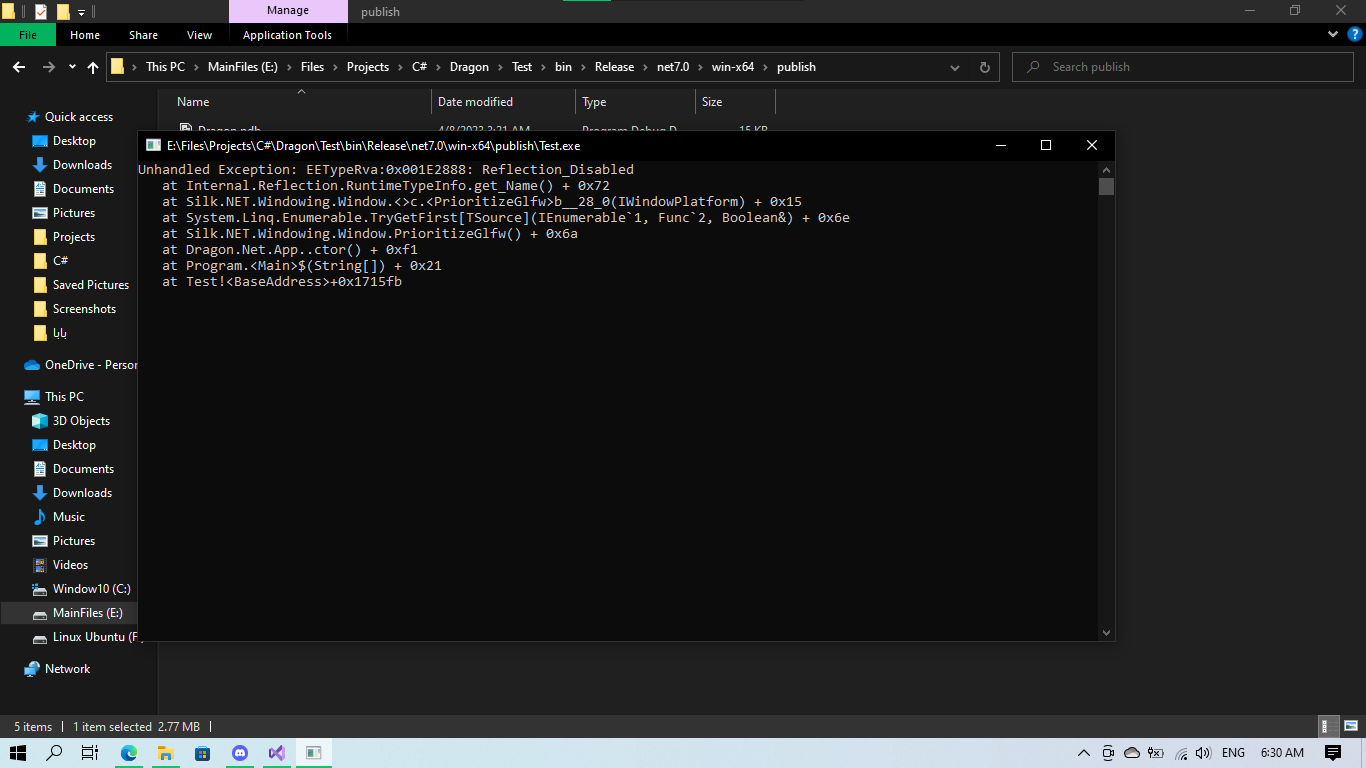
Task: Open taskbar Search
Action: coord(55,753)
